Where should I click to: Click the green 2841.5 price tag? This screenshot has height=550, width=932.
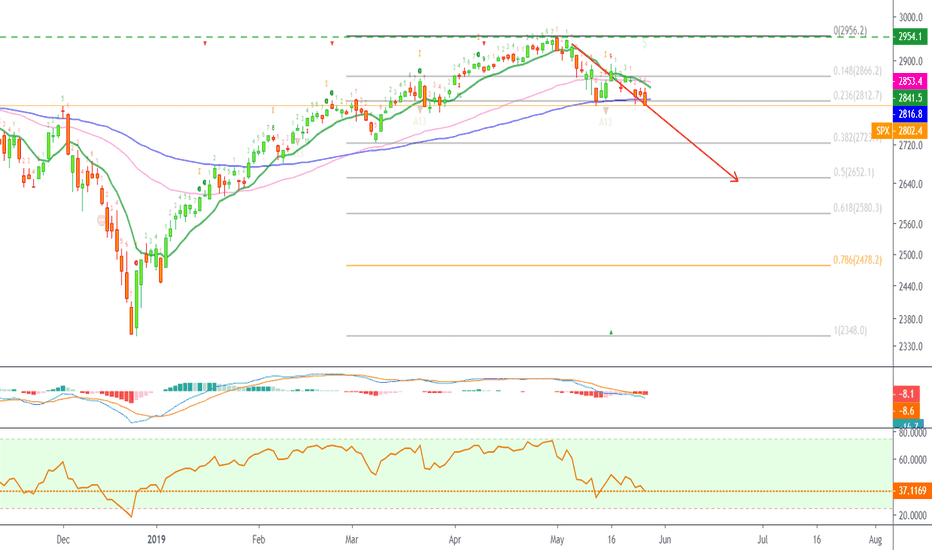[x=910, y=98]
